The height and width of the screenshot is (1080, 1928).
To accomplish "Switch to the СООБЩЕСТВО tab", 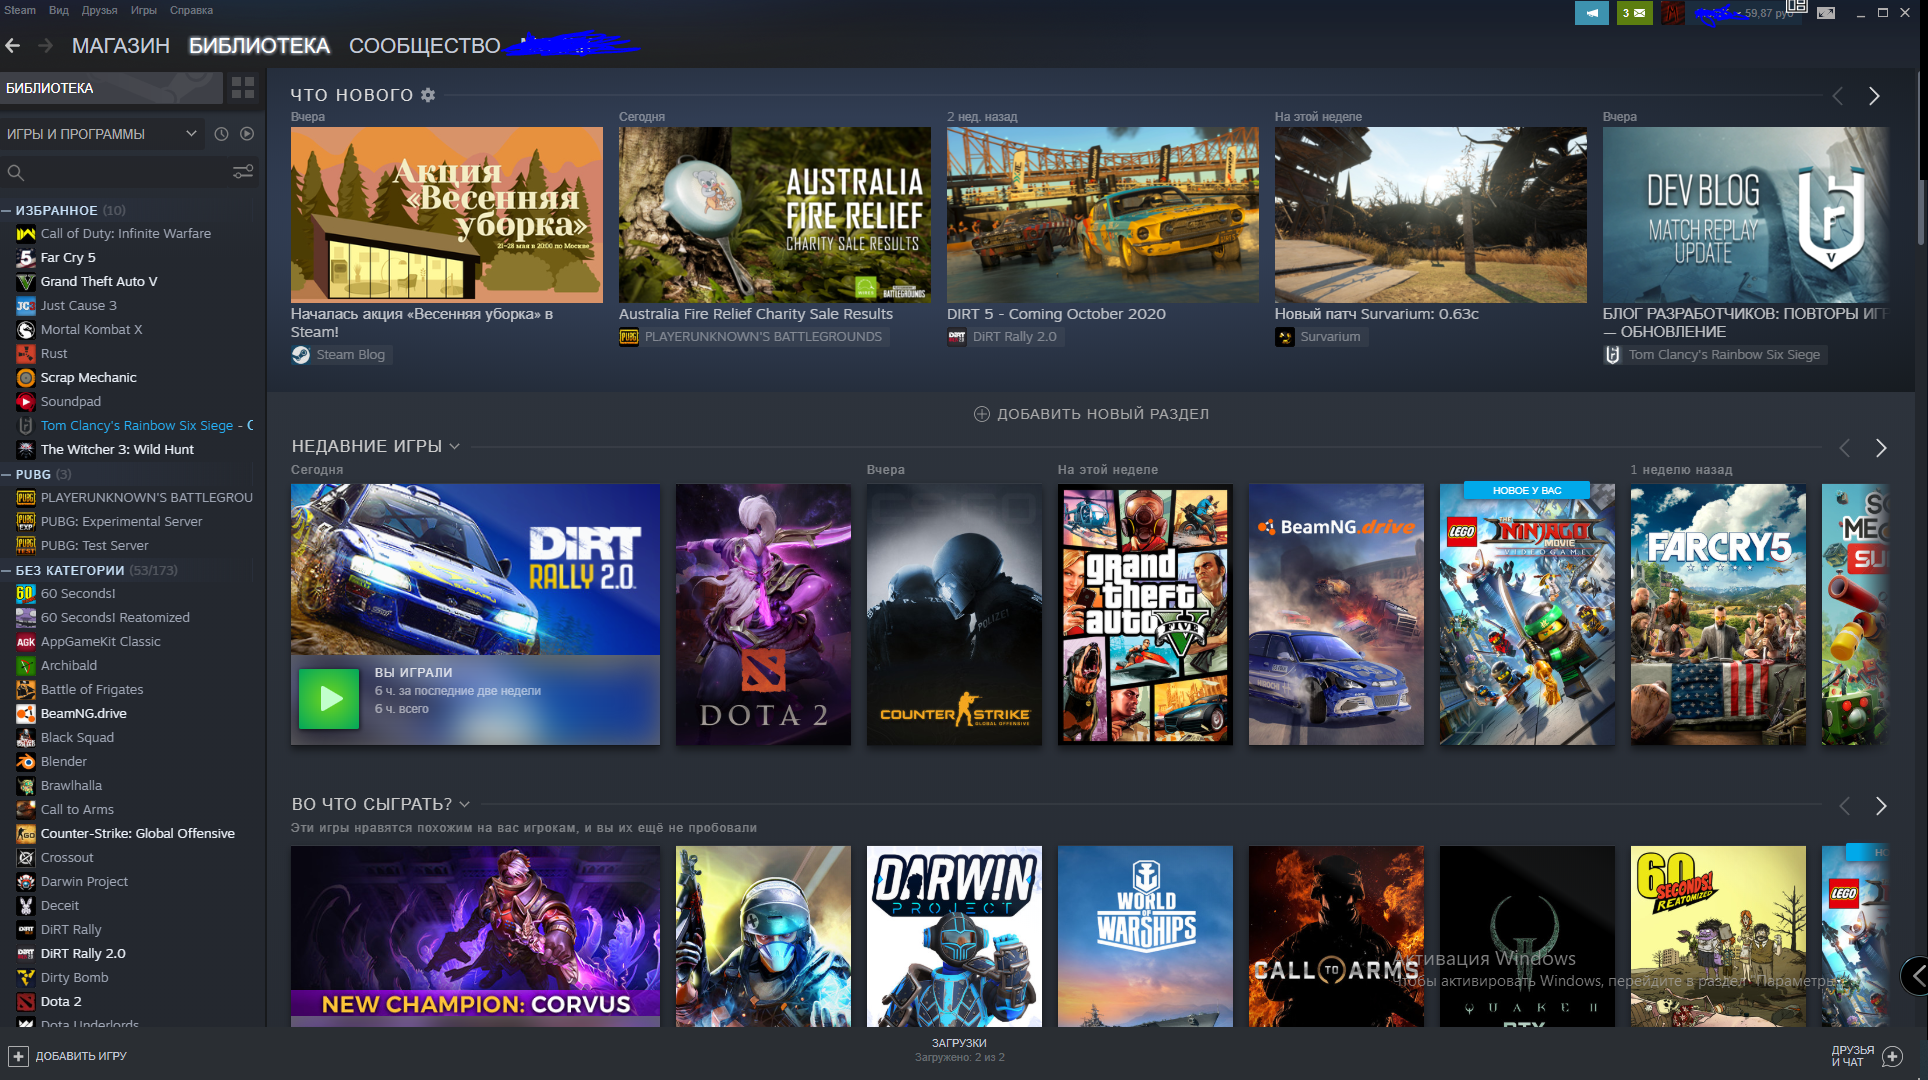I will [425, 46].
